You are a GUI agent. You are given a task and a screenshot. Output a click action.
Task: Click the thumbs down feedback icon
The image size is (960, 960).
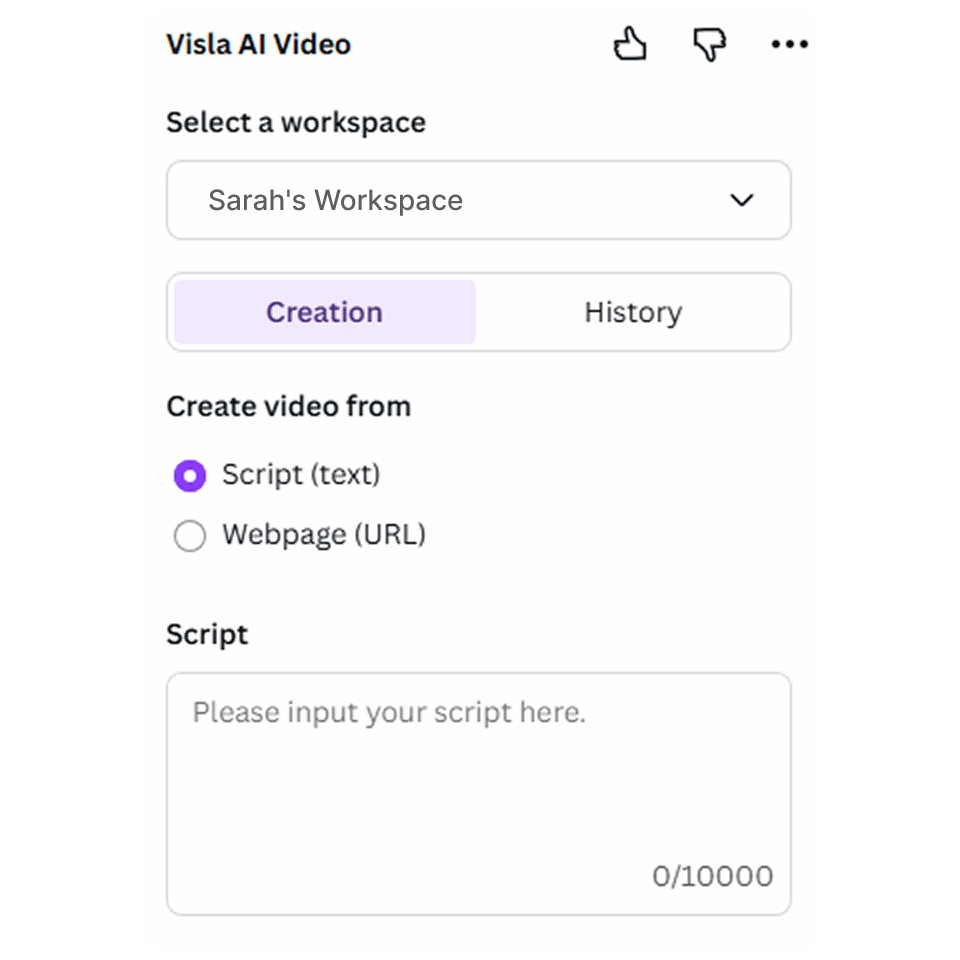tap(710, 44)
